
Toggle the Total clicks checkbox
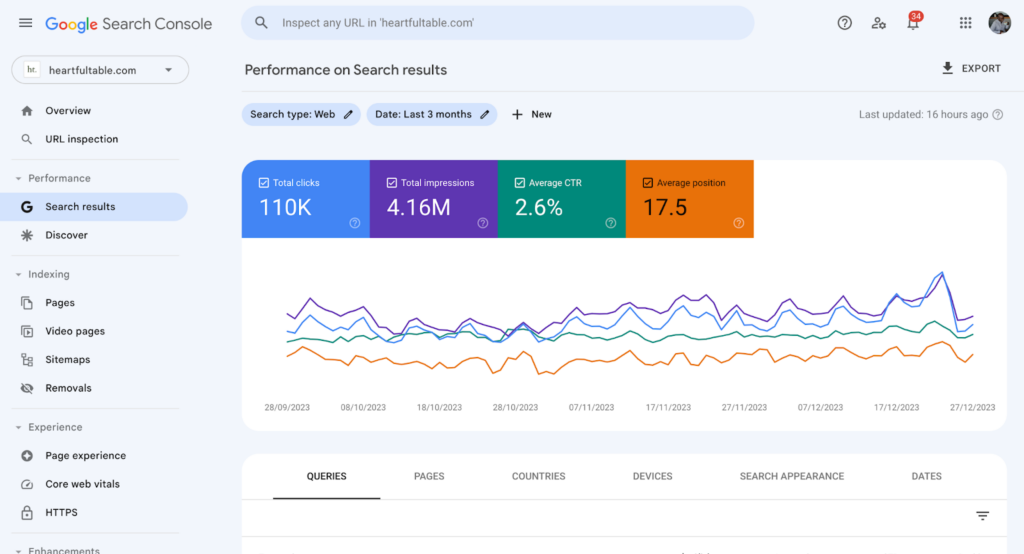(x=264, y=183)
